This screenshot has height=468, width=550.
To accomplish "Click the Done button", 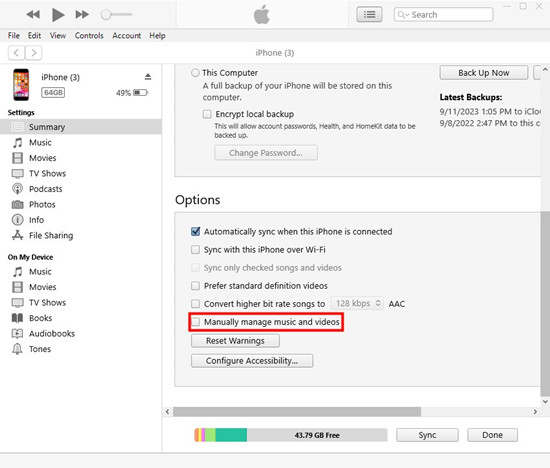I will (x=492, y=435).
